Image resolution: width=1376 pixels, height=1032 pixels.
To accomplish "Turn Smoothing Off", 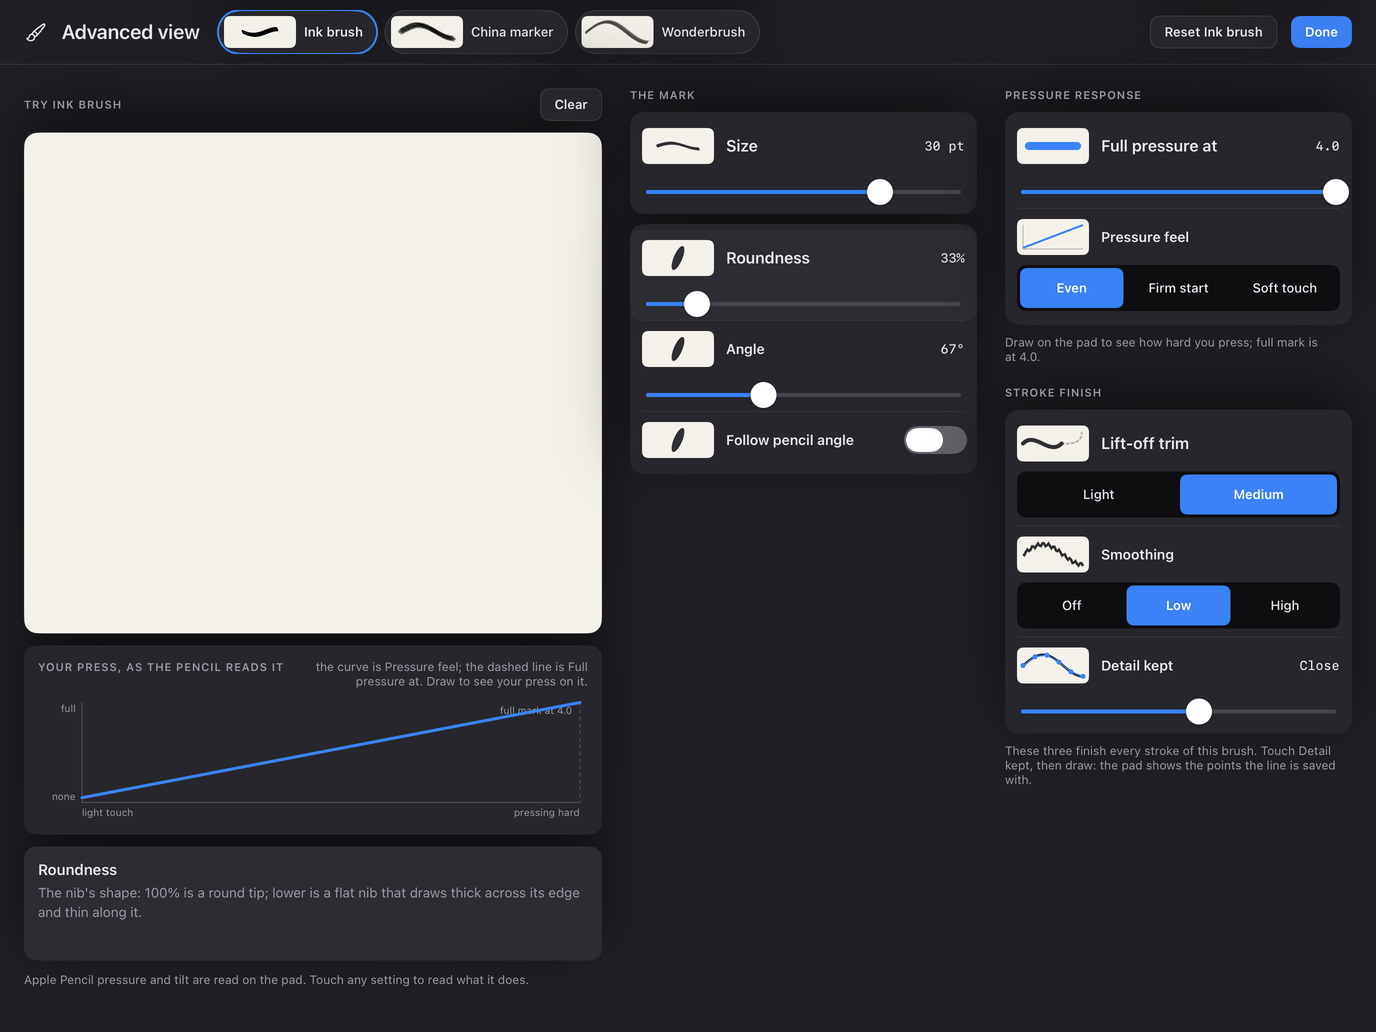I will tap(1072, 606).
